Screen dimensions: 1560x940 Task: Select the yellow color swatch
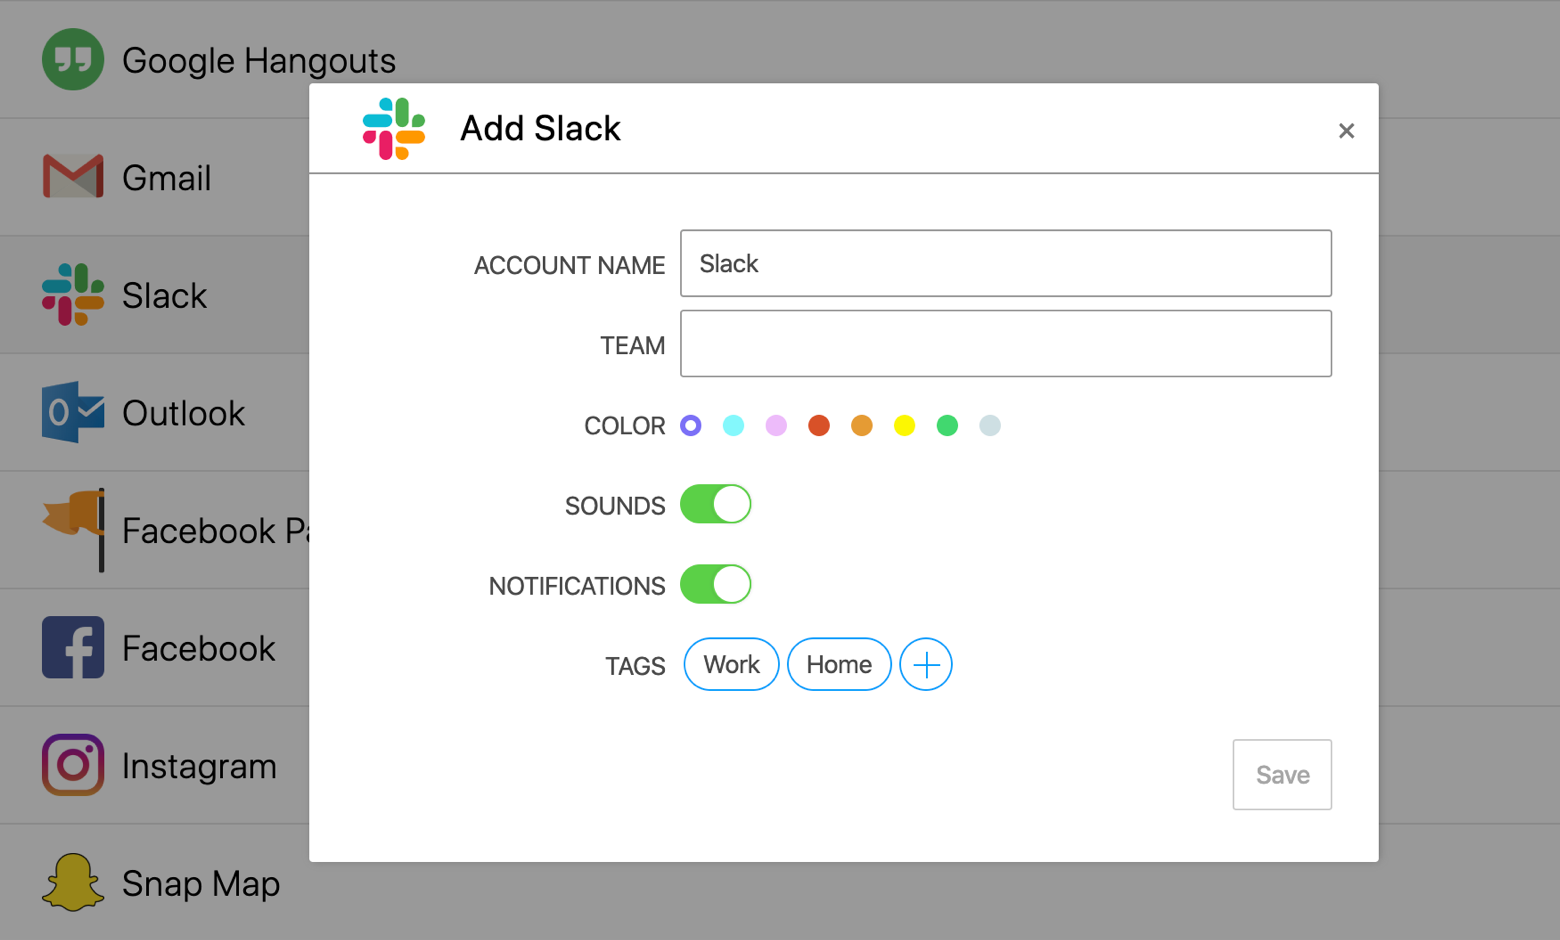click(905, 426)
